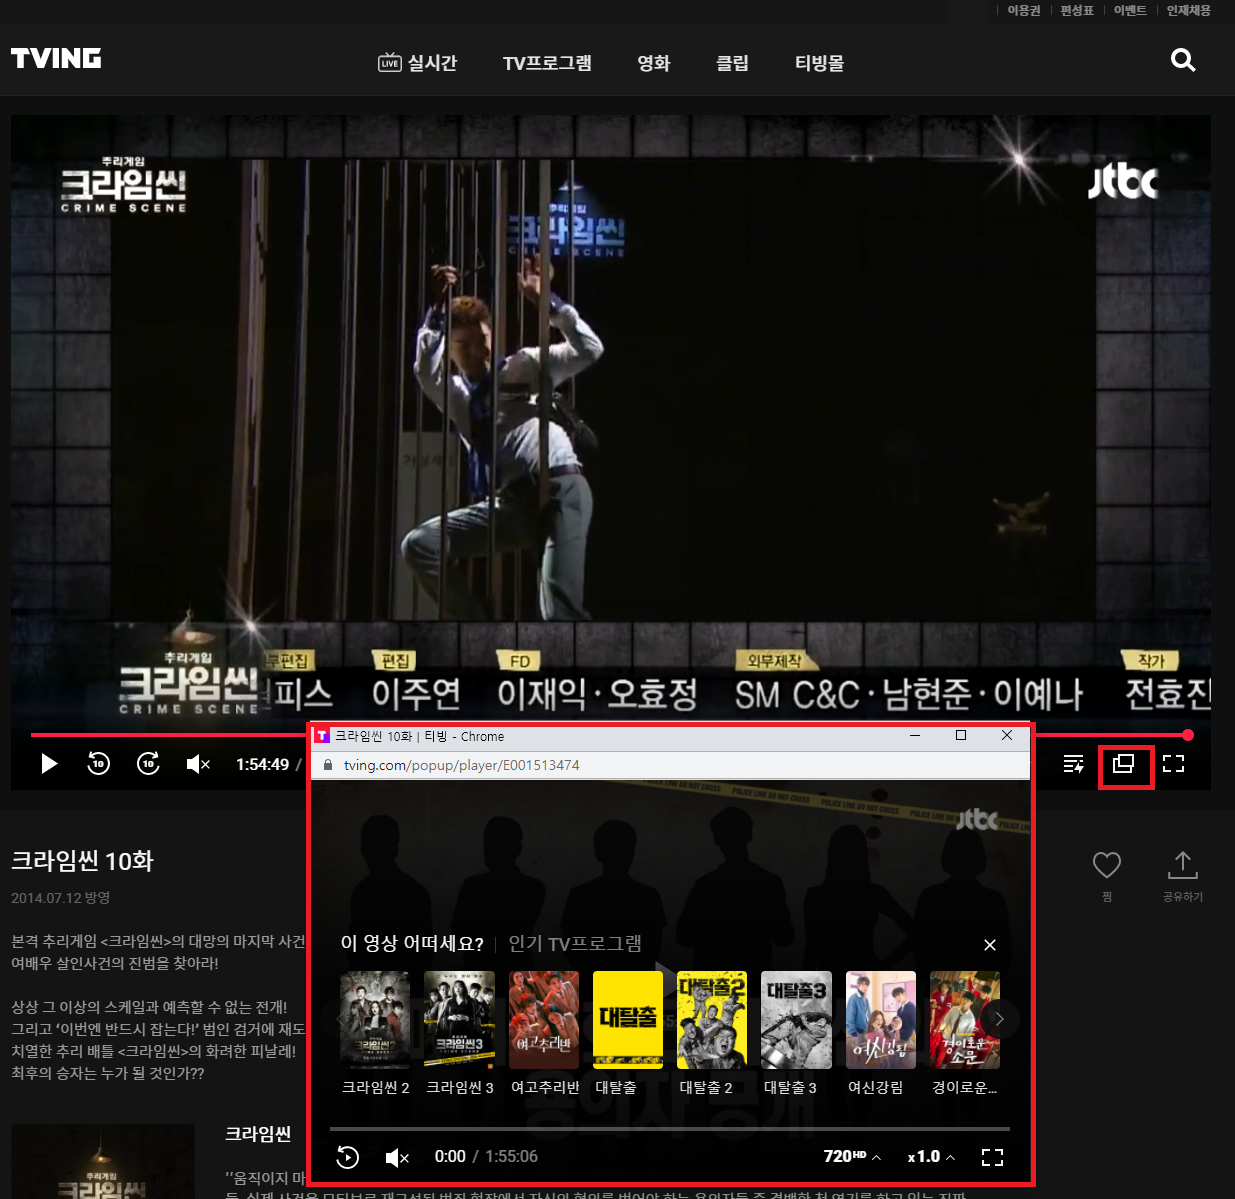
Task: Click the 공유하기 share icon
Action: [x=1183, y=865]
